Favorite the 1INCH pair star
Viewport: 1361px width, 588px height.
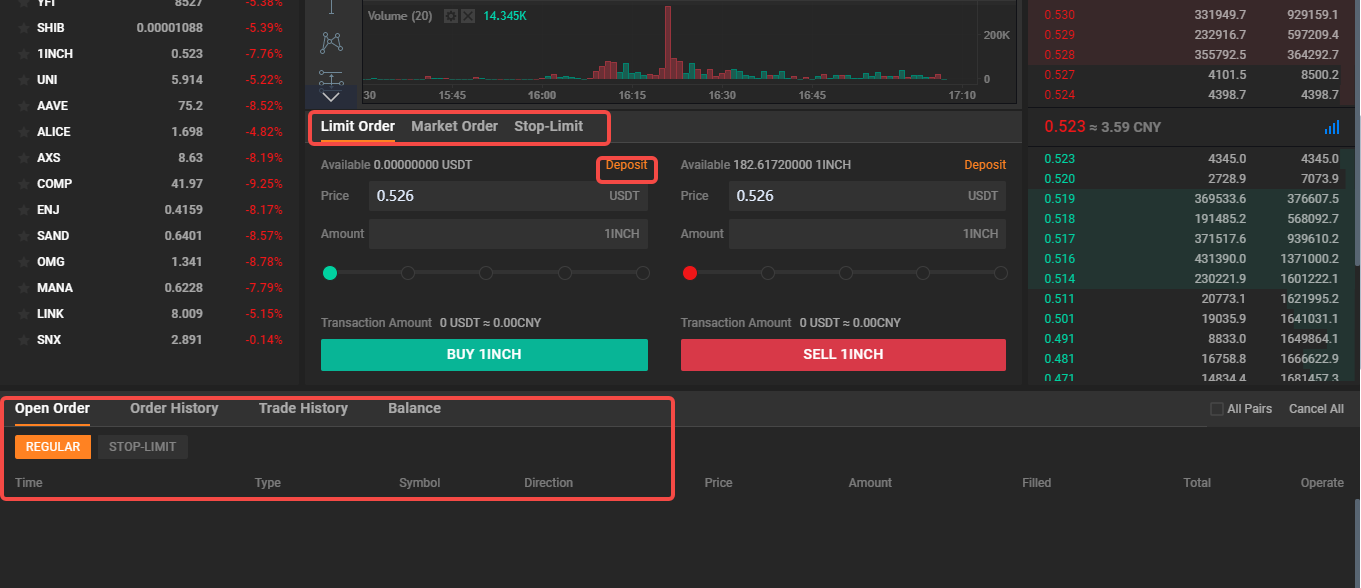tap(23, 54)
